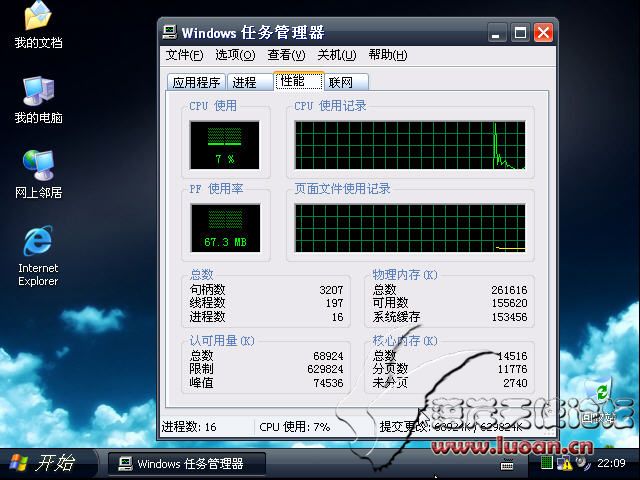640x480 pixels.
Task: Click the 分页数 value 11776
Action: [512, 369]
